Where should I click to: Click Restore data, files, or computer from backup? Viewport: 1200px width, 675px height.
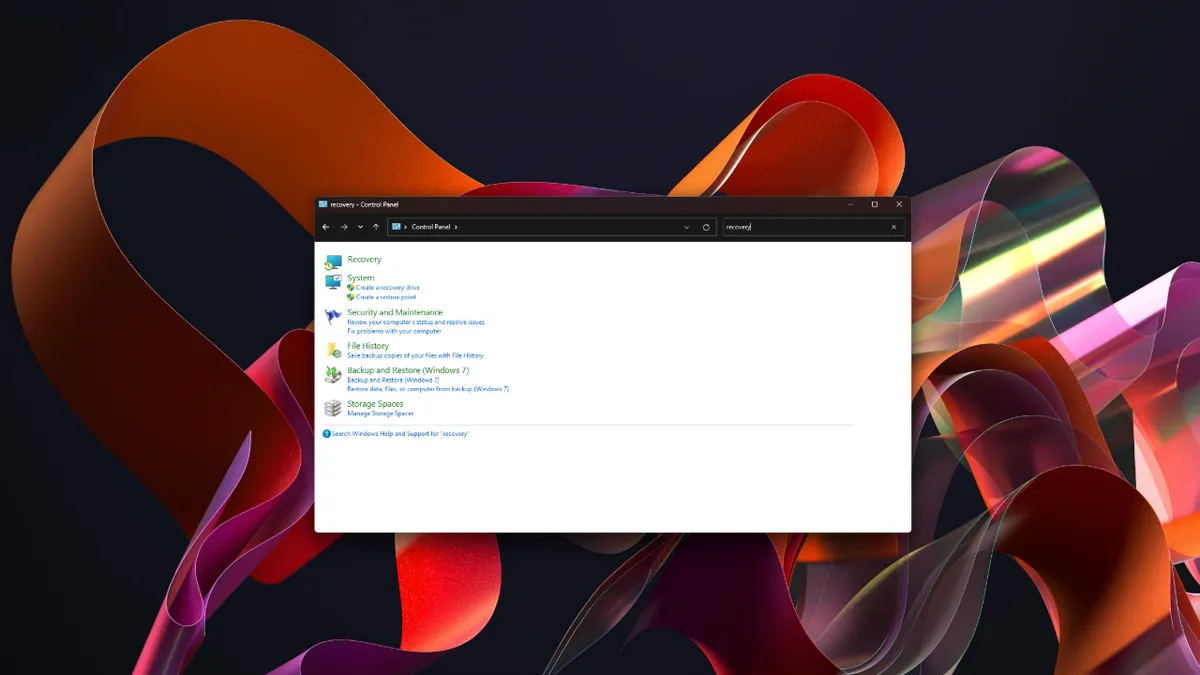[x=428, y=389]
